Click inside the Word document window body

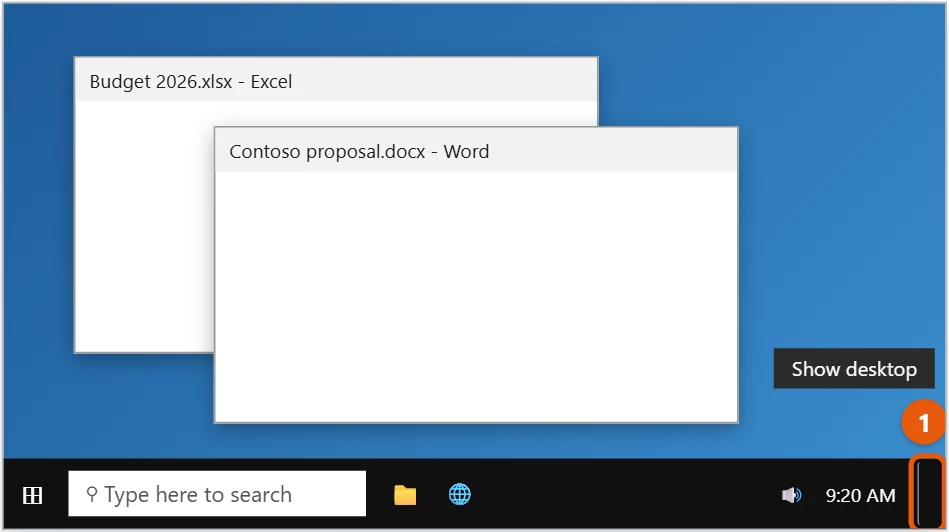[x=476, y=296]
